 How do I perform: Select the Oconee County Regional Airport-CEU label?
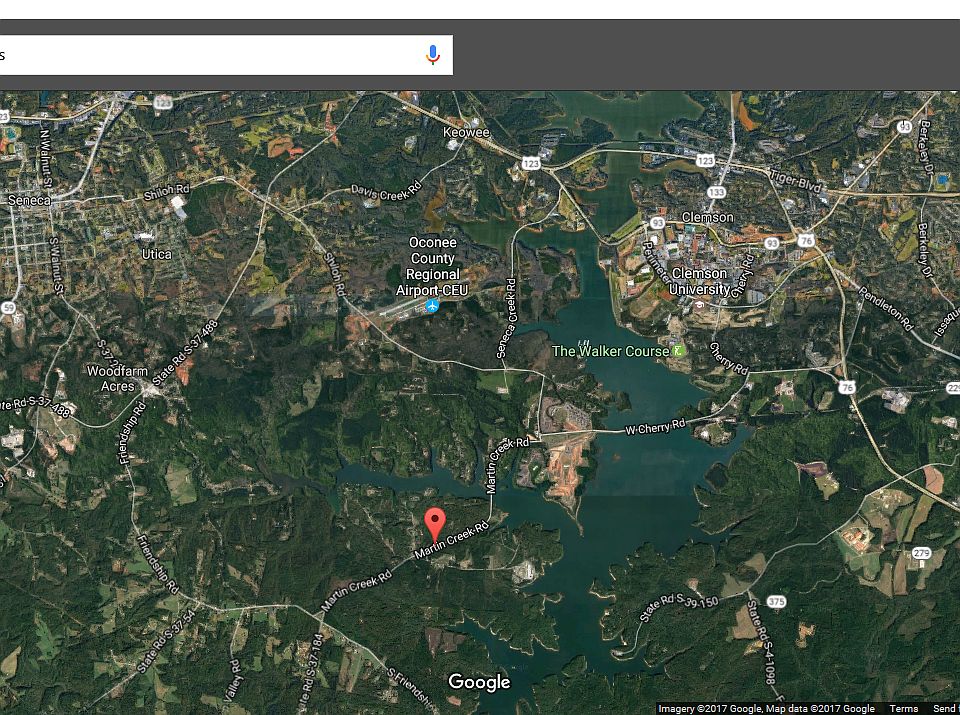pos(432,267)
